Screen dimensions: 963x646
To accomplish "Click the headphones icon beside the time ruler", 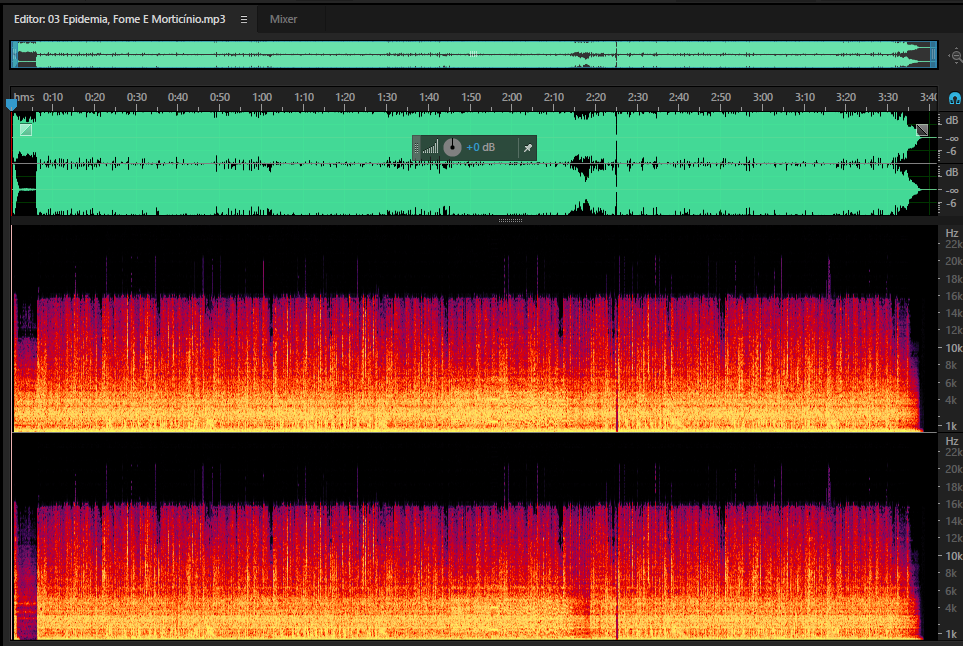I will [x=954, y=98].
